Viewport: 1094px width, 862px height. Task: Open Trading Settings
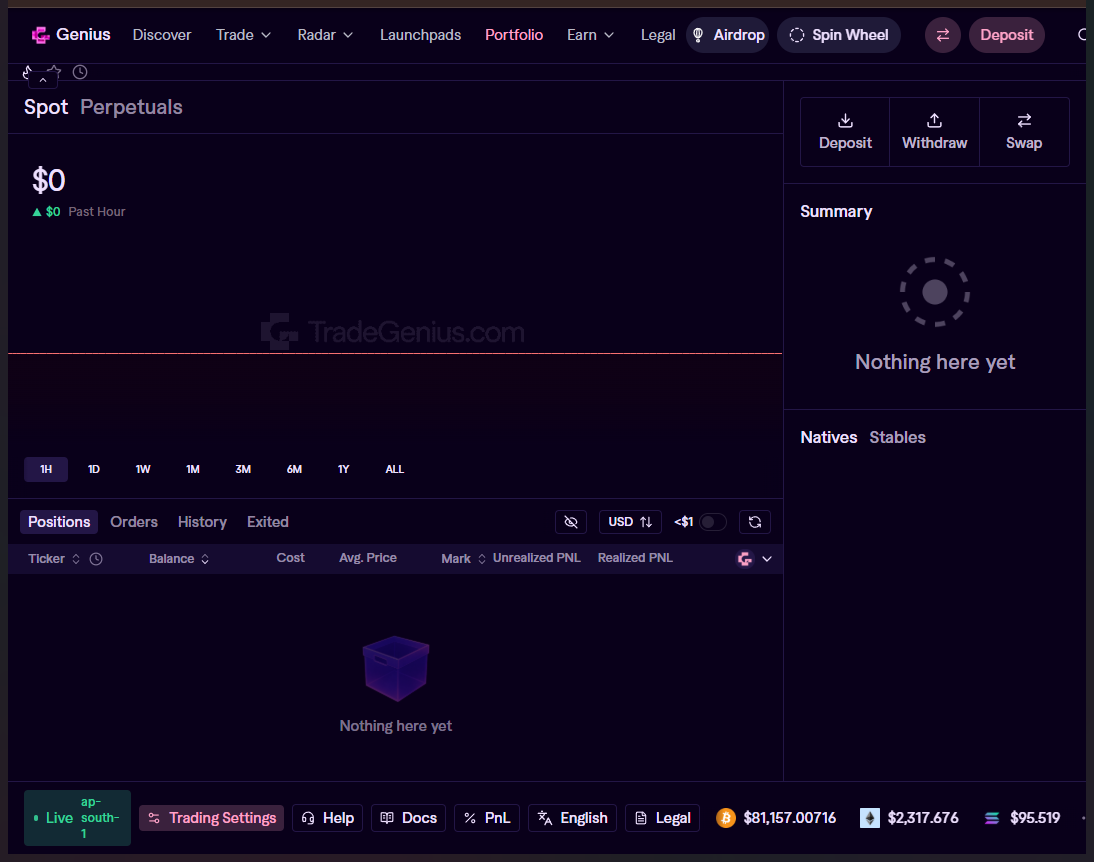pyautogui.click(x=211, y=818)
